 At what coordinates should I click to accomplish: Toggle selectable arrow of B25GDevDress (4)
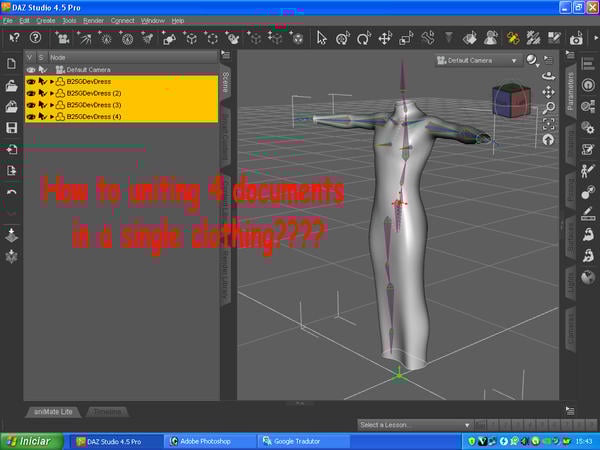[42, 117]
